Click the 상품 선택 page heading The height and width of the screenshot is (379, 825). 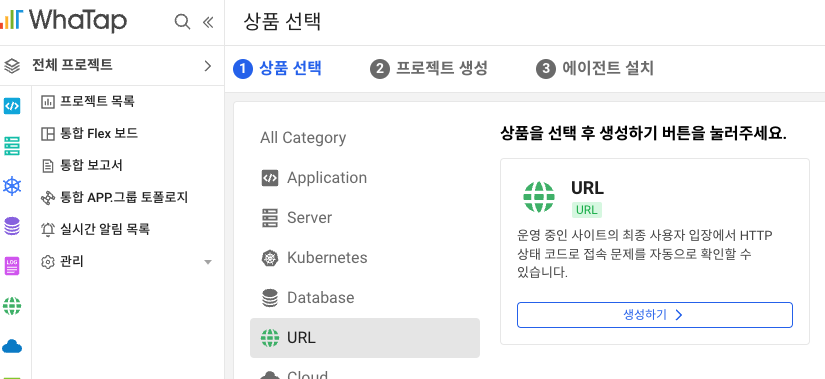pyautogui.click(x=282, y=22)
